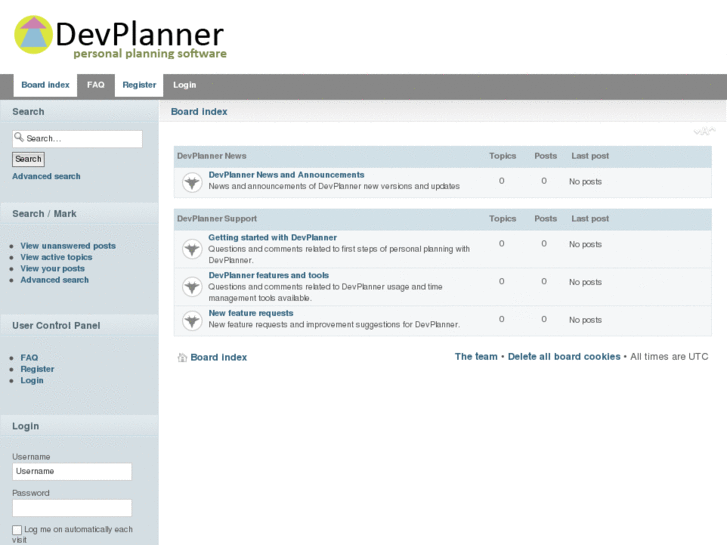Click forum icon beside DevPlanner News and Announcements
Screen dimensions: 727x545
click(191, 182)
